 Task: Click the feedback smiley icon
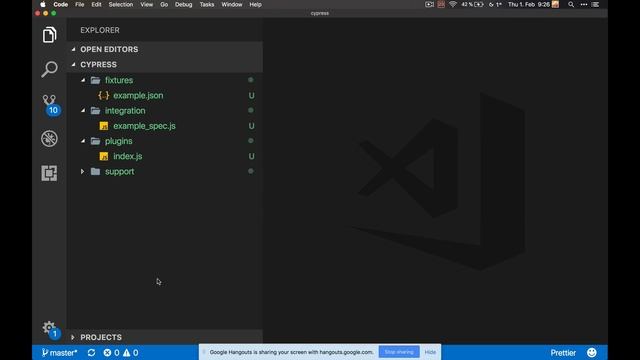[592, 353]
